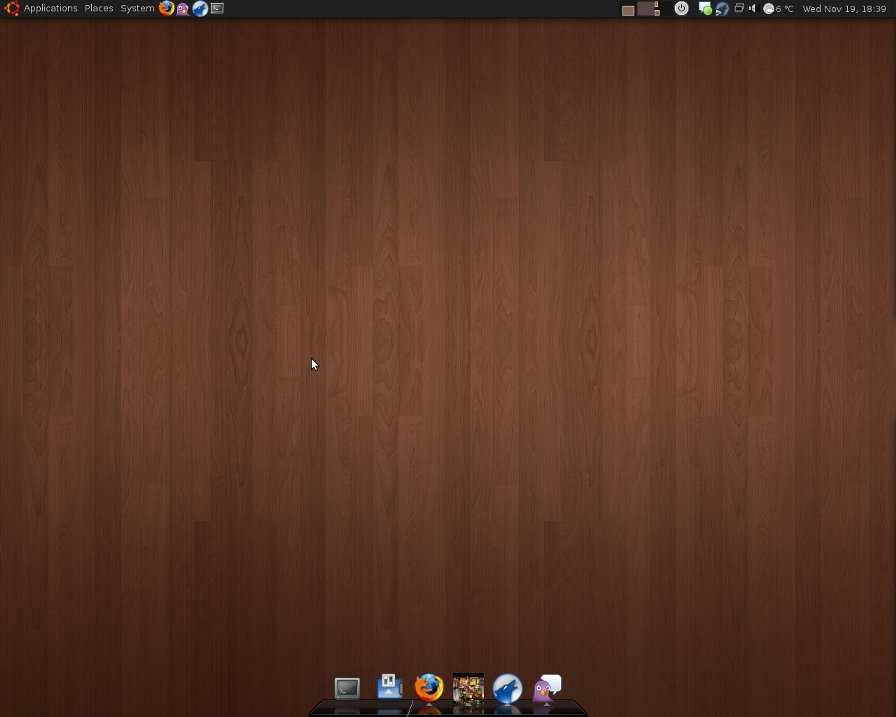This screenshot has width=896, height=717.
Task: Click the chat status tray icon
Action: pos(705,8)
